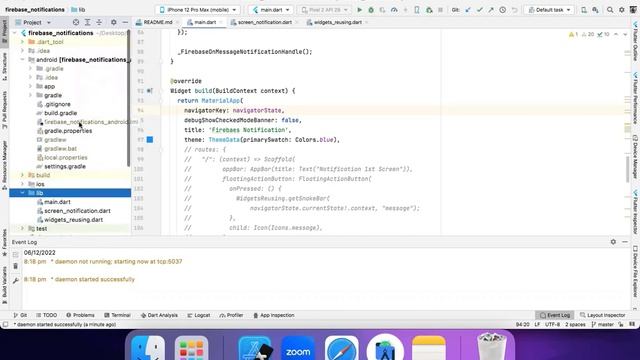
Task: Open Search Everywhere magnifier icon
Action: (x=610, y=10)
